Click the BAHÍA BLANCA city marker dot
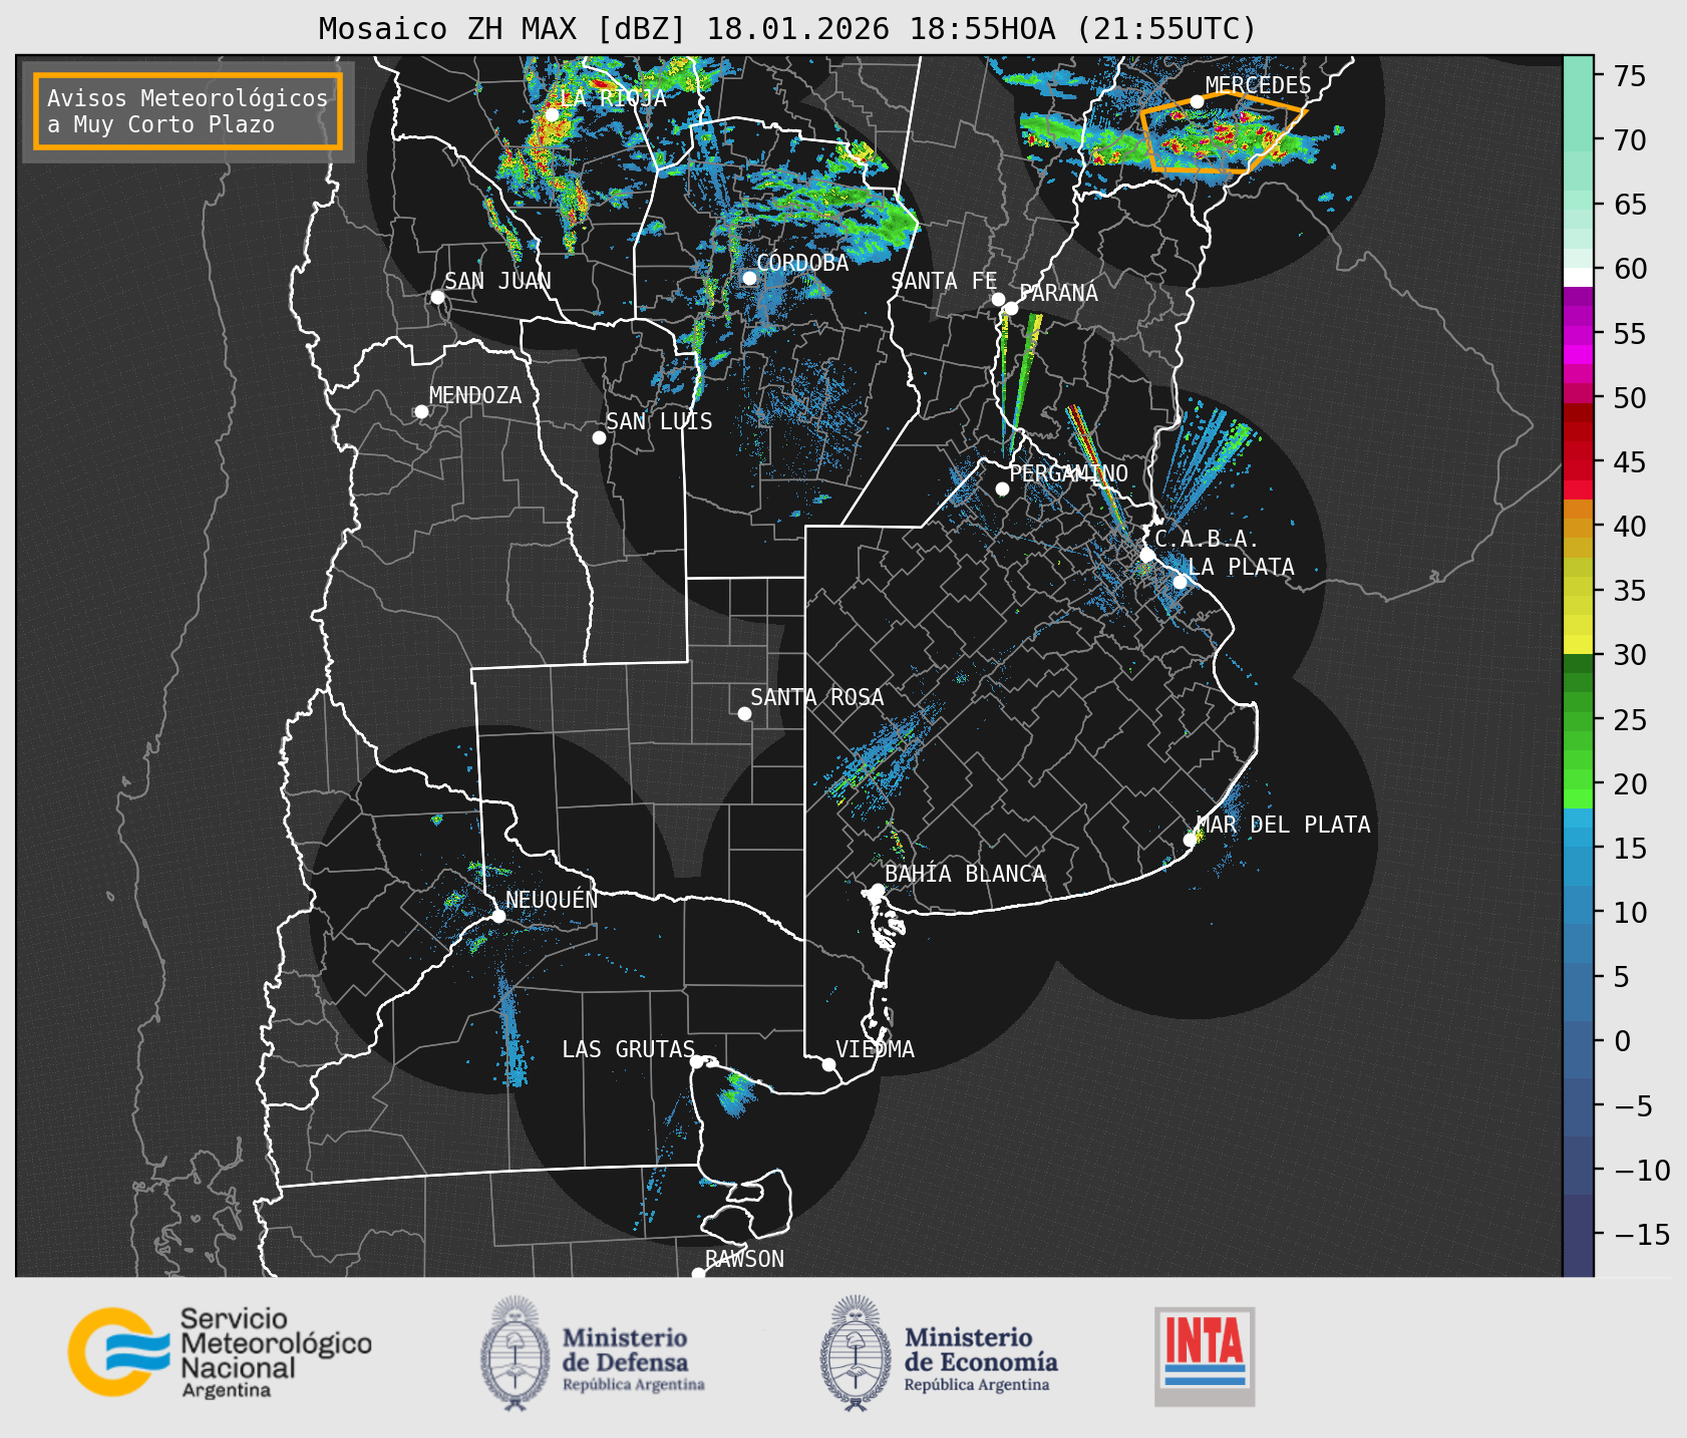The width and height of the screenshot is (1687, 1438). 877,890
